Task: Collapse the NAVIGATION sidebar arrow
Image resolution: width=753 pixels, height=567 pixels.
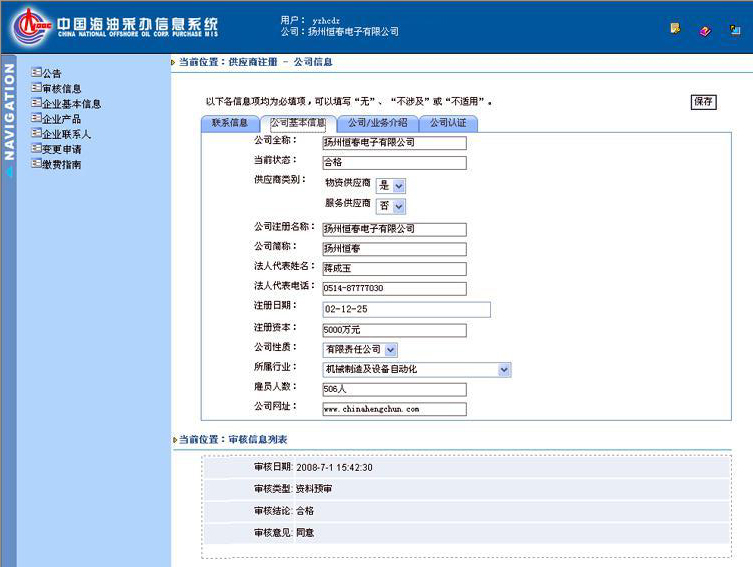Action: [x=9, y=172]
